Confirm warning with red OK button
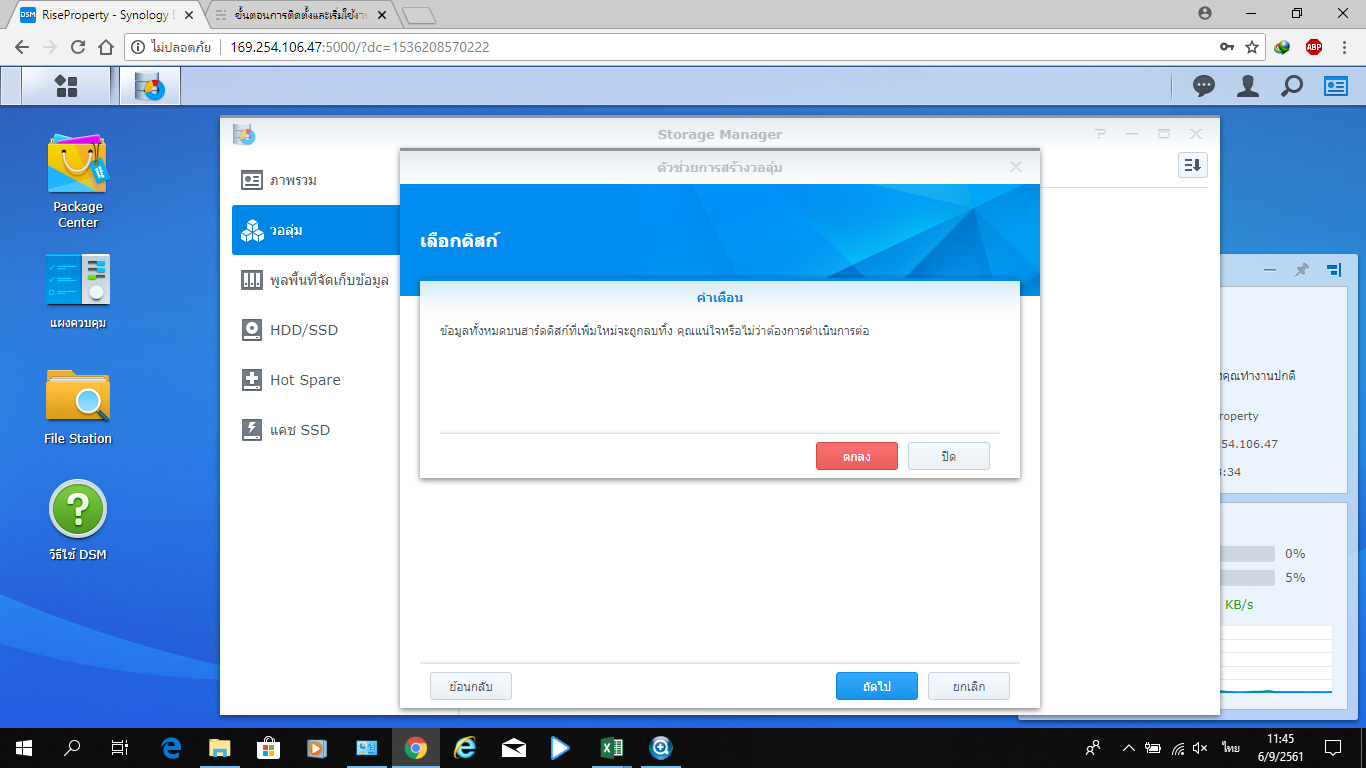This screenshot has height=768, width=1366. click(856, 456)
